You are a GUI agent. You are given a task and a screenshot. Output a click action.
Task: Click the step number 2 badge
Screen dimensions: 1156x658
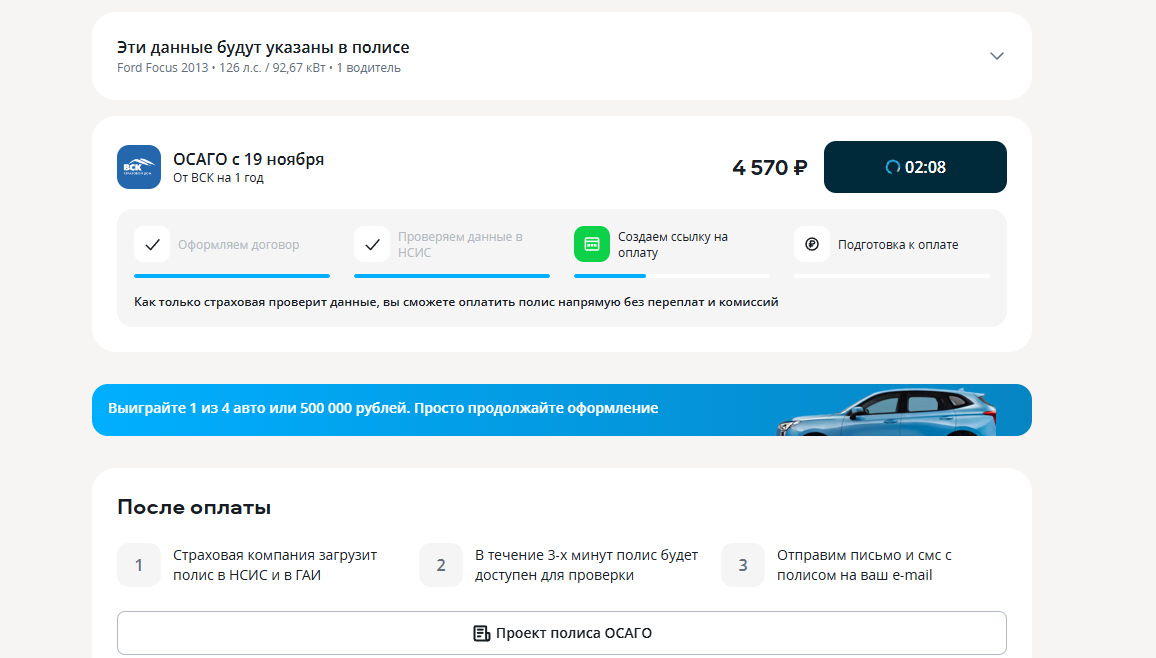tap(441, 565)
